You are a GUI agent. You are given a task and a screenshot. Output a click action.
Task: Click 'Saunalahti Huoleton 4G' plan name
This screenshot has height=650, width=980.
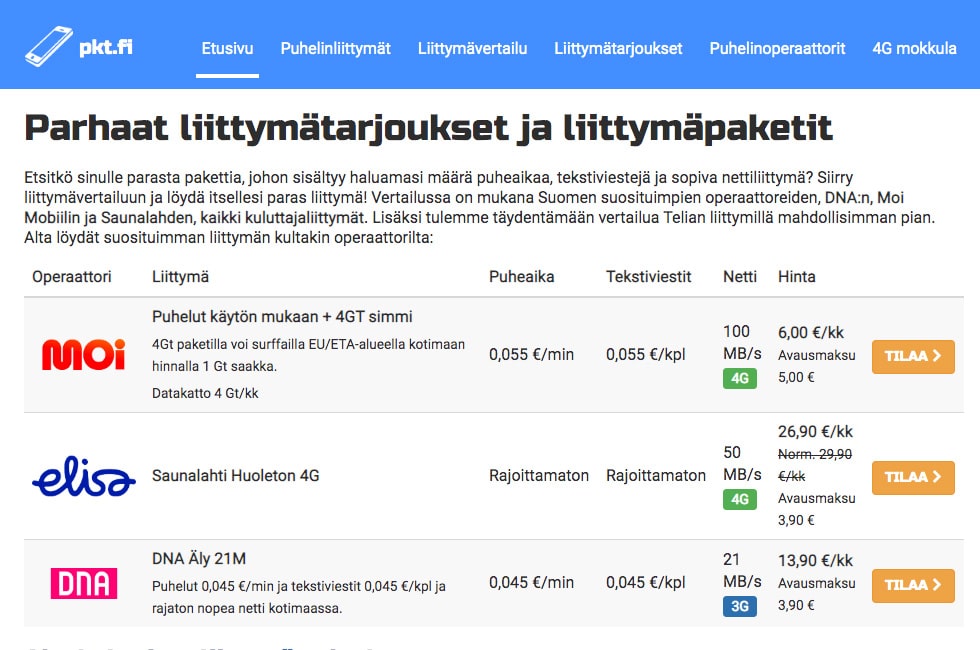point(236,476)
